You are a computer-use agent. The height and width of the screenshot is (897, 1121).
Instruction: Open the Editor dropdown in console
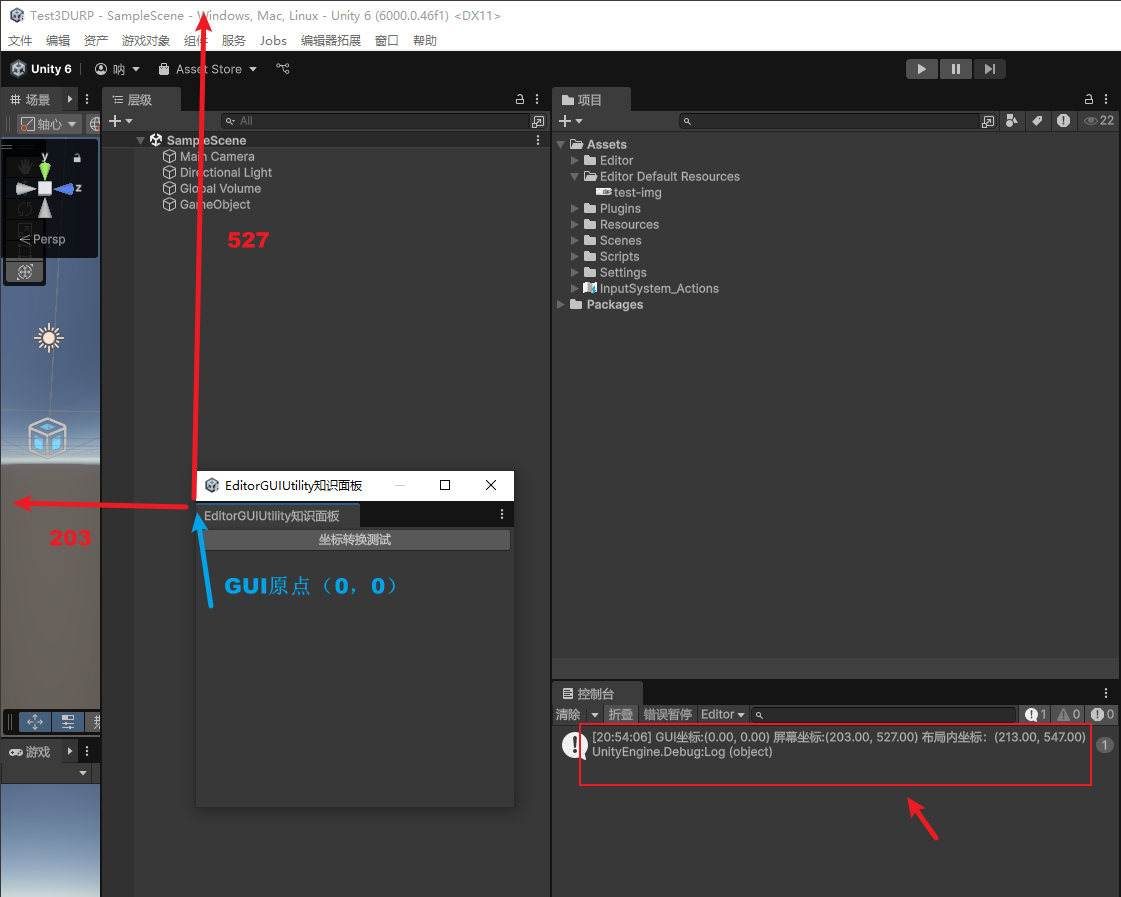(x=722, y=715)
